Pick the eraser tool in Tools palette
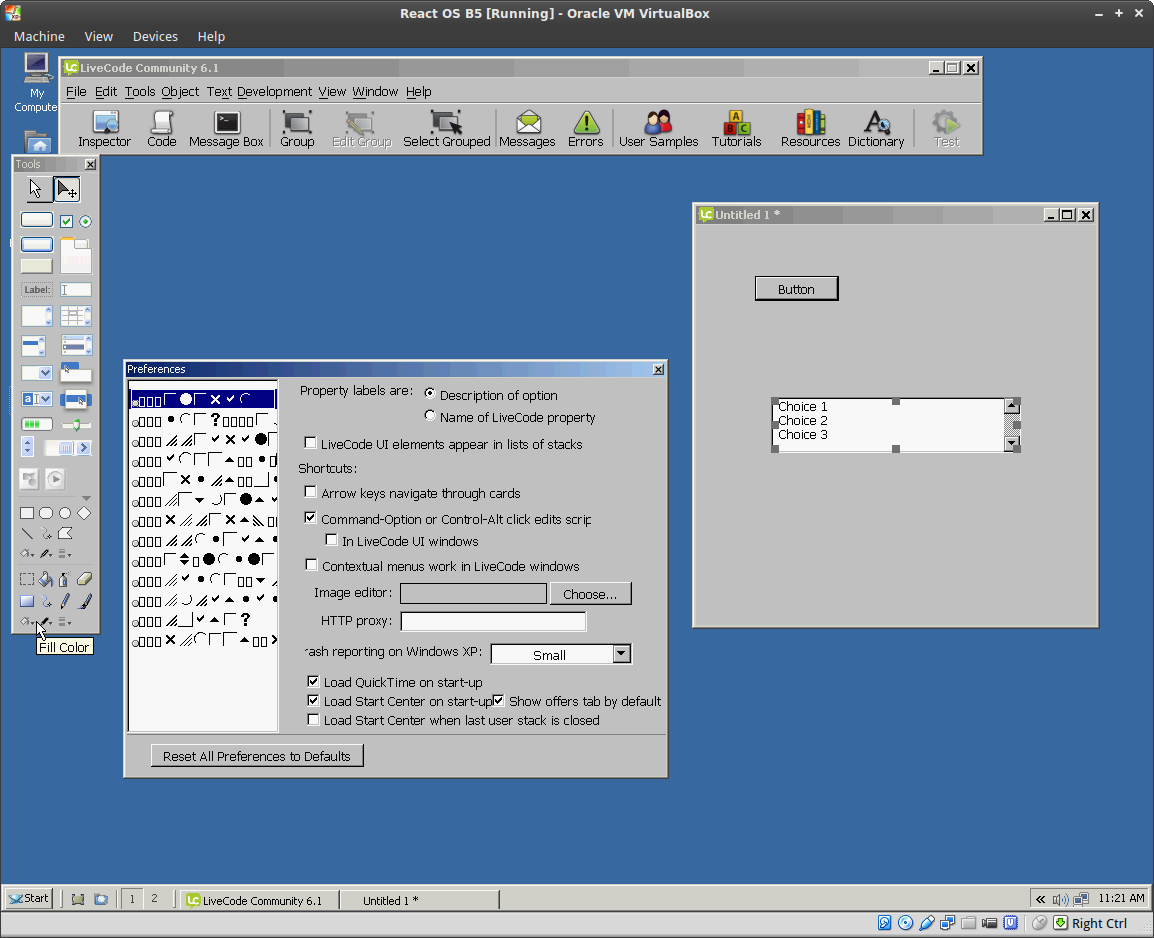This screenshot has width=1154, height=938. 84,579
